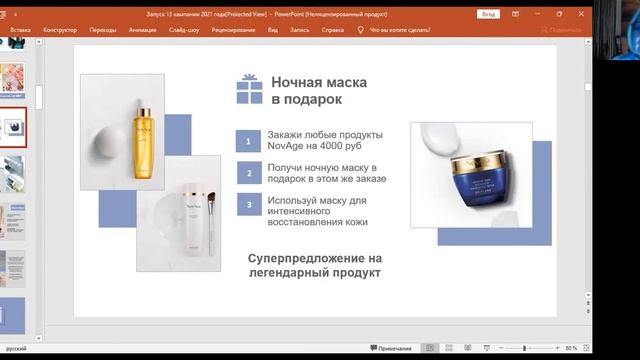Open the Конструктор ribbon tab

pos(60,30)
